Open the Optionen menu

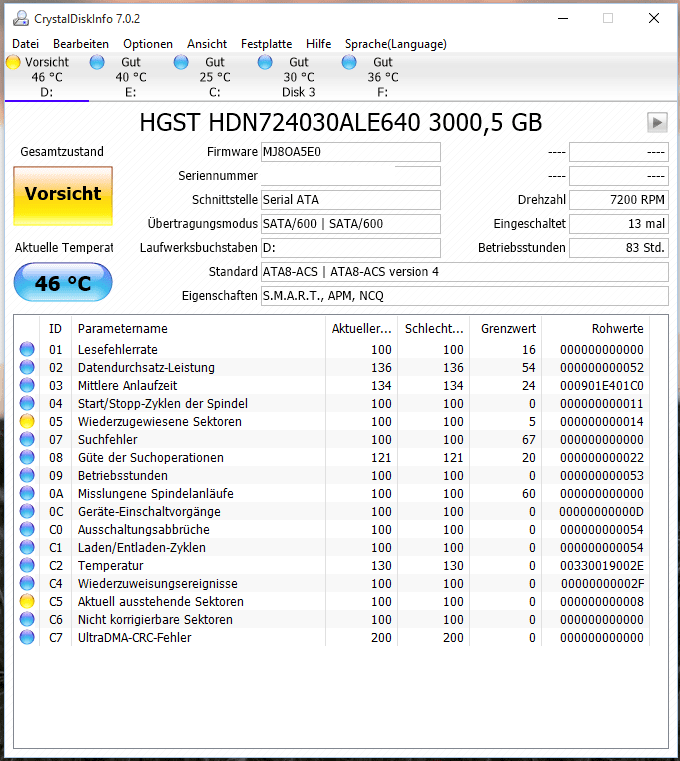148,44
